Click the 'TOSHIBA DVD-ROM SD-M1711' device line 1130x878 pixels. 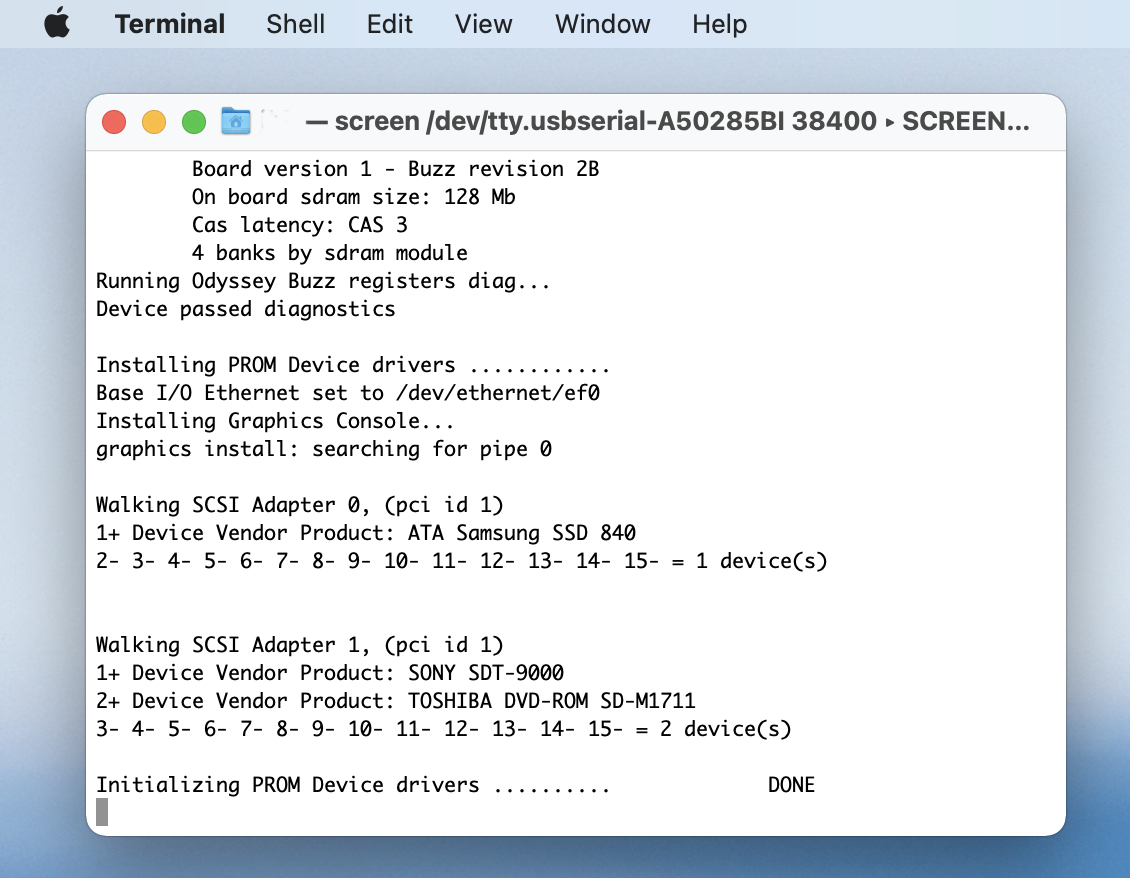(x=396, y=701)
